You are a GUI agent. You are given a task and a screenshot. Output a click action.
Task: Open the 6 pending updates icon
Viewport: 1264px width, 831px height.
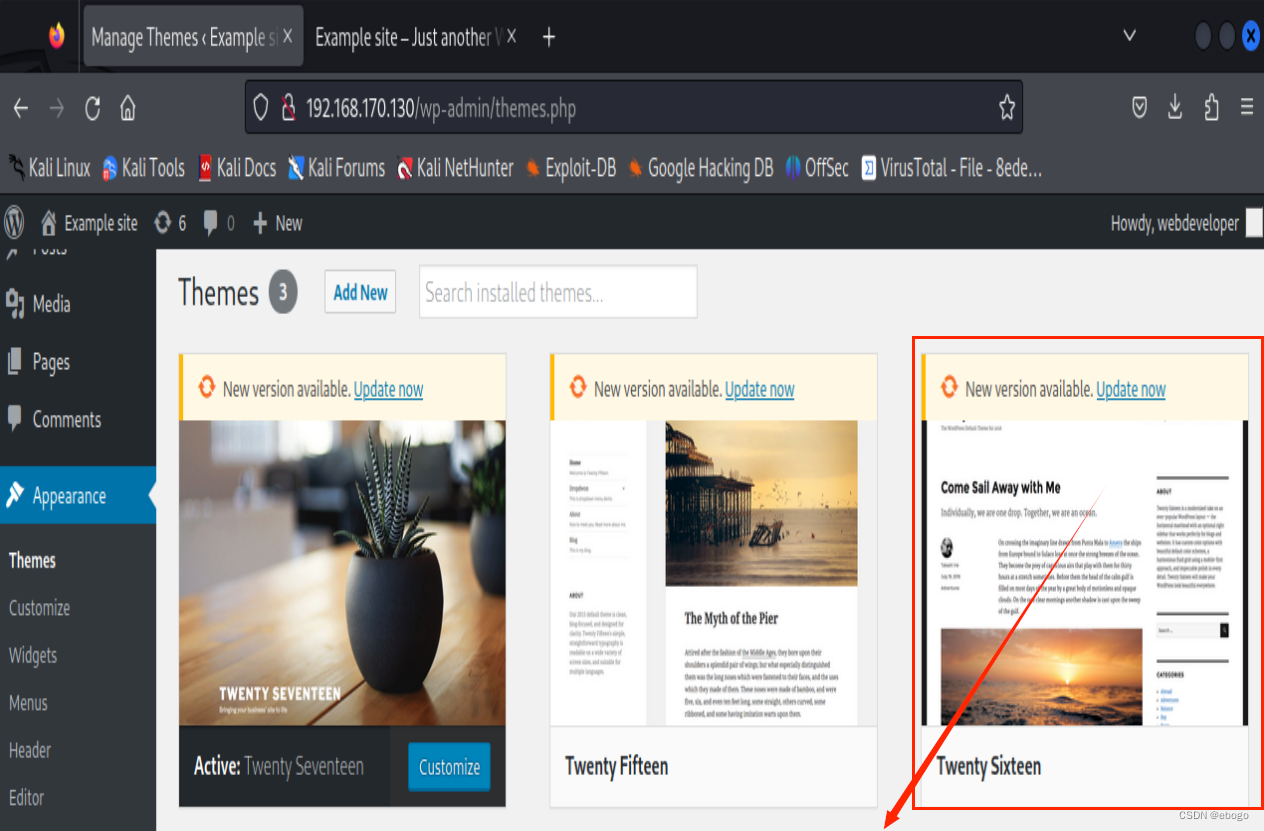click(x=170, y=222)
